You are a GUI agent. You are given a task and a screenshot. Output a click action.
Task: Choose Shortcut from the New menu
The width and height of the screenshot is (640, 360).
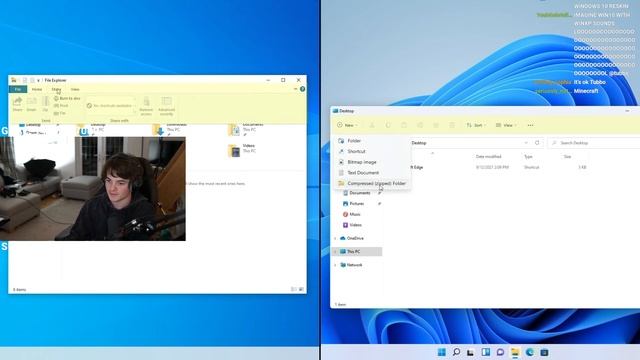(x=373, y=151)
